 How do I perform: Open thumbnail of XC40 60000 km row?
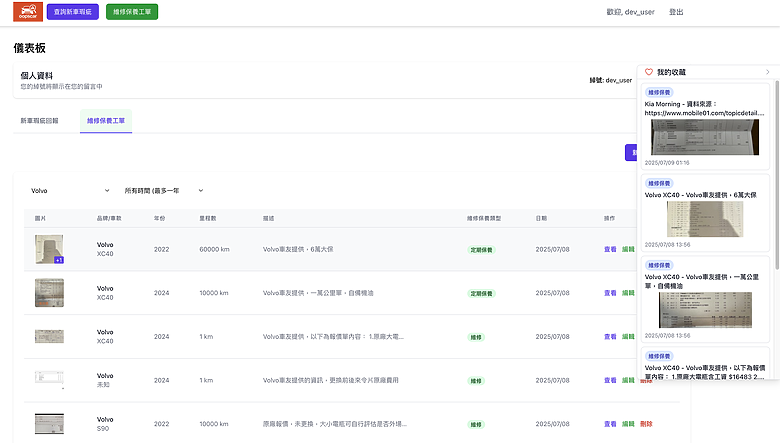49,249
